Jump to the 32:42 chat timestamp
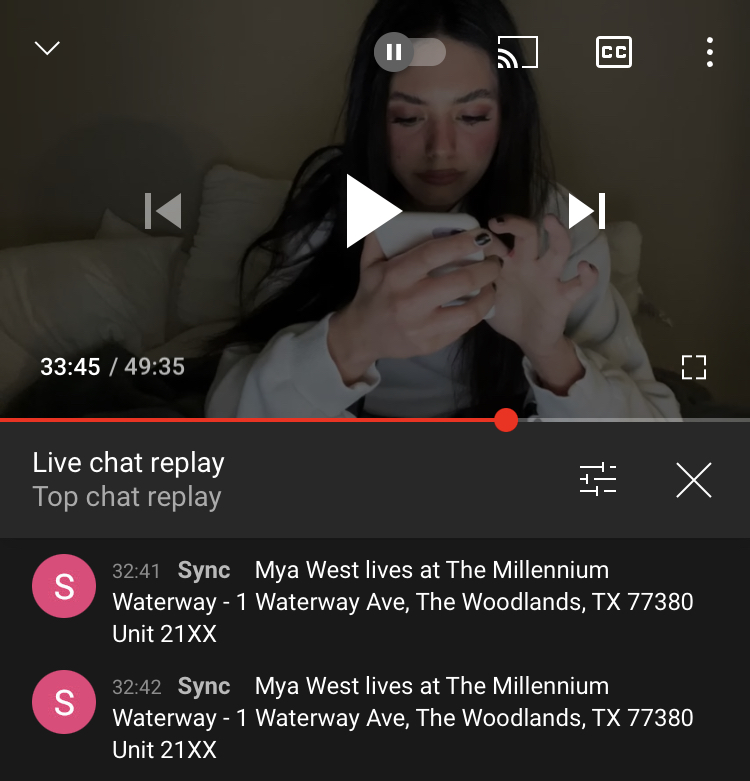 pyautogui.click(x=137, y=687)
